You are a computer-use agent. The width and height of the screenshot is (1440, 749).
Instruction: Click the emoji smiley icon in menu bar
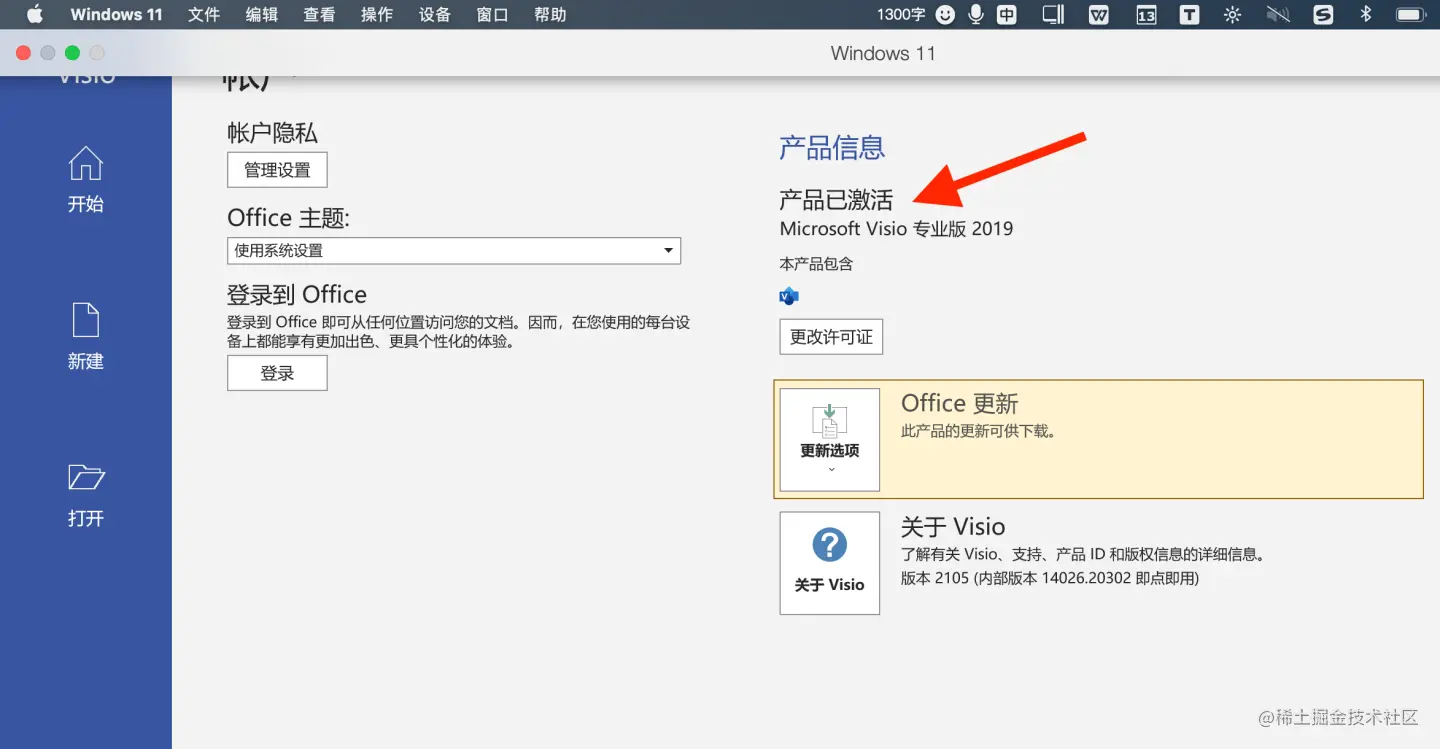945,15
